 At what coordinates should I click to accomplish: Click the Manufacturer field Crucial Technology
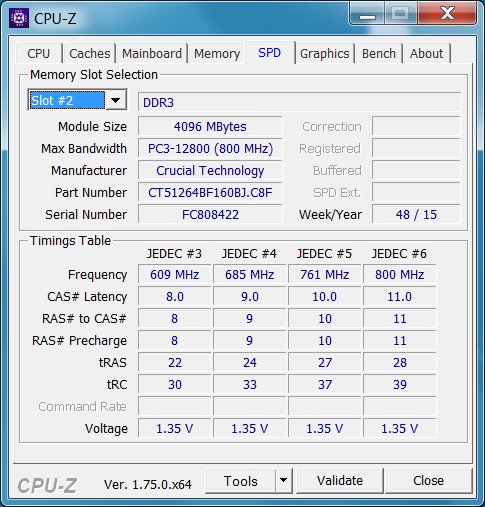point(210,170)
